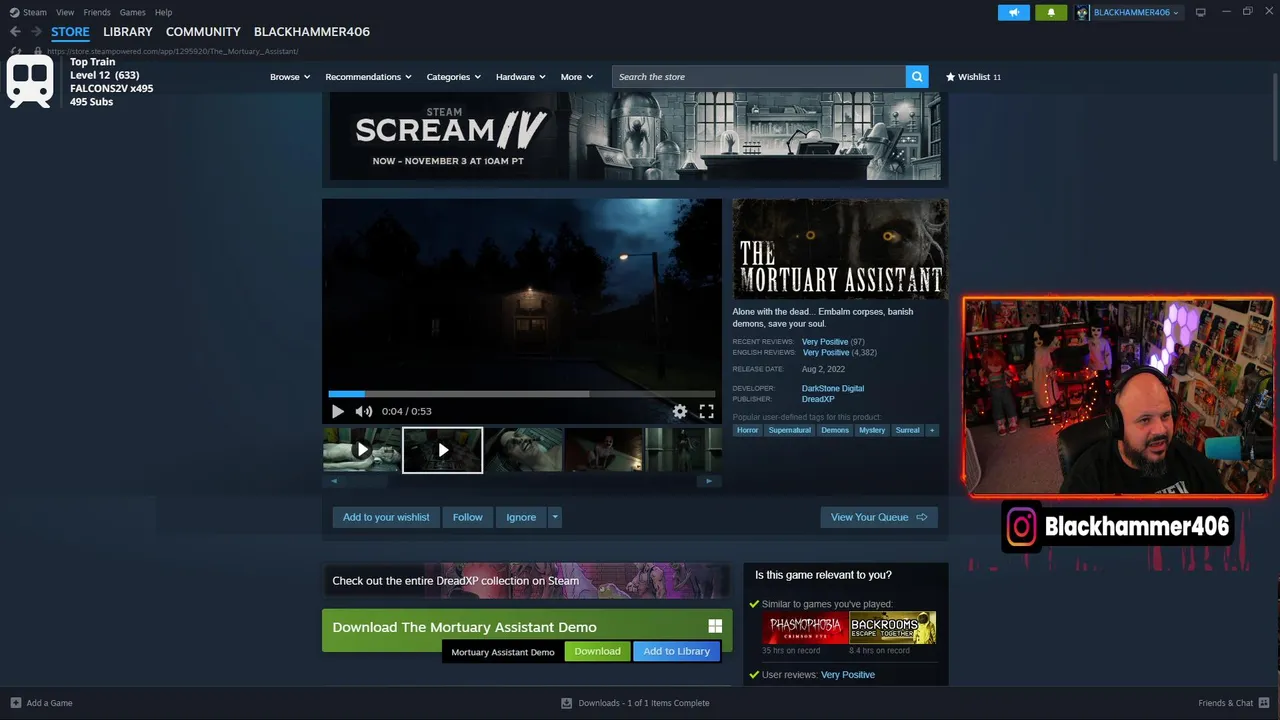
Task: Click the Supernatural tag
Action: [790, 430]
